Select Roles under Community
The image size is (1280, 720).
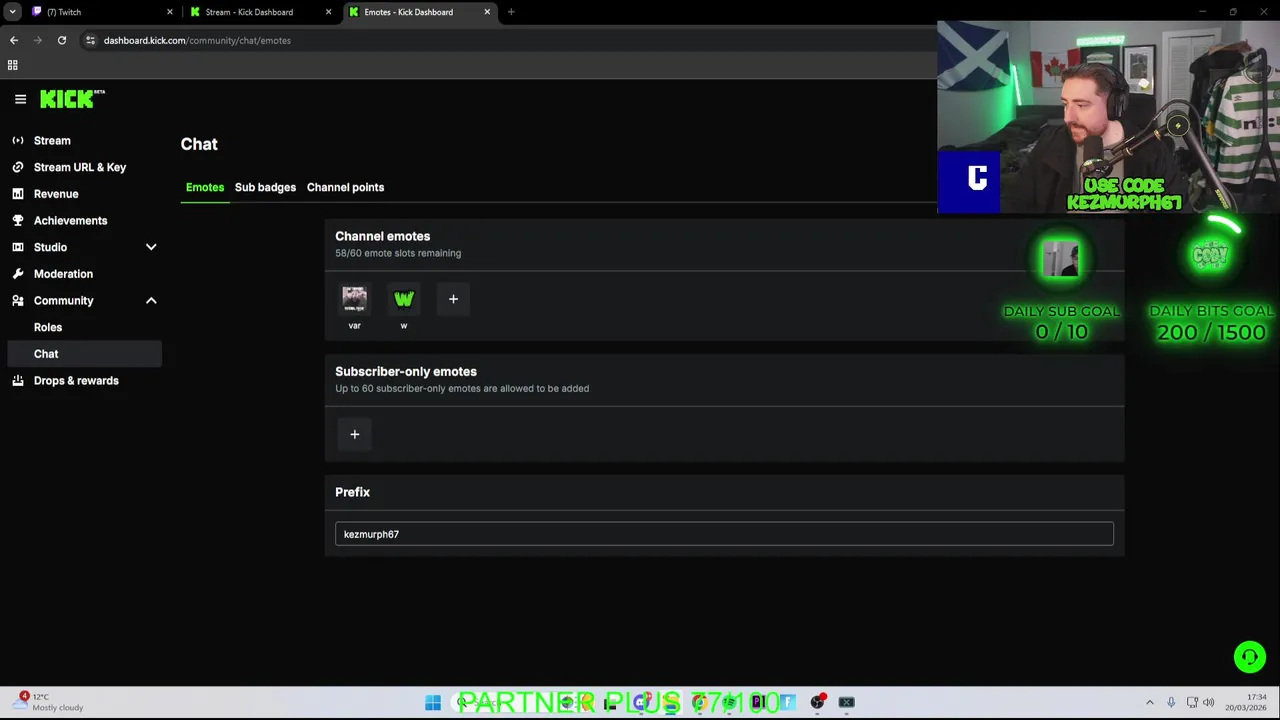48,327
